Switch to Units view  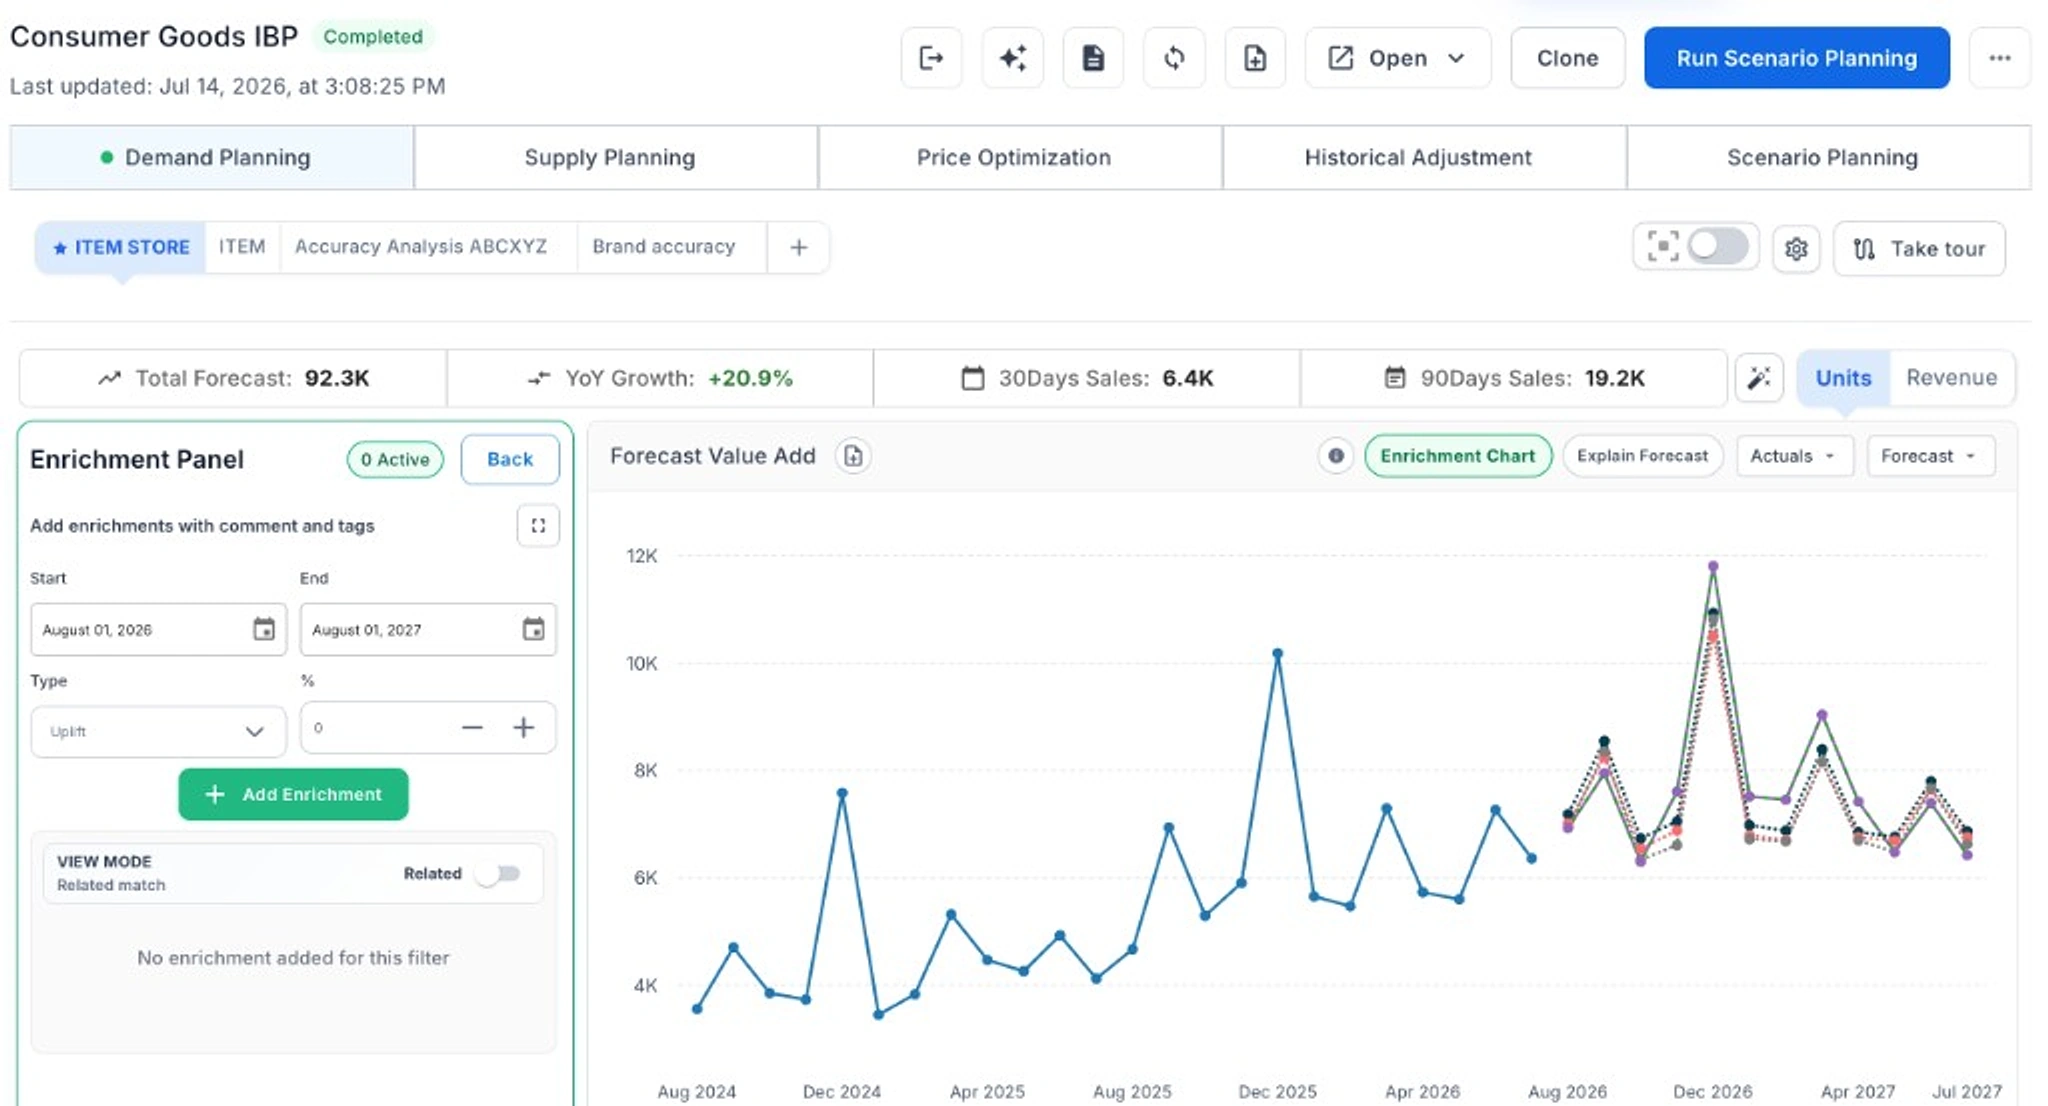(1843, 378)
